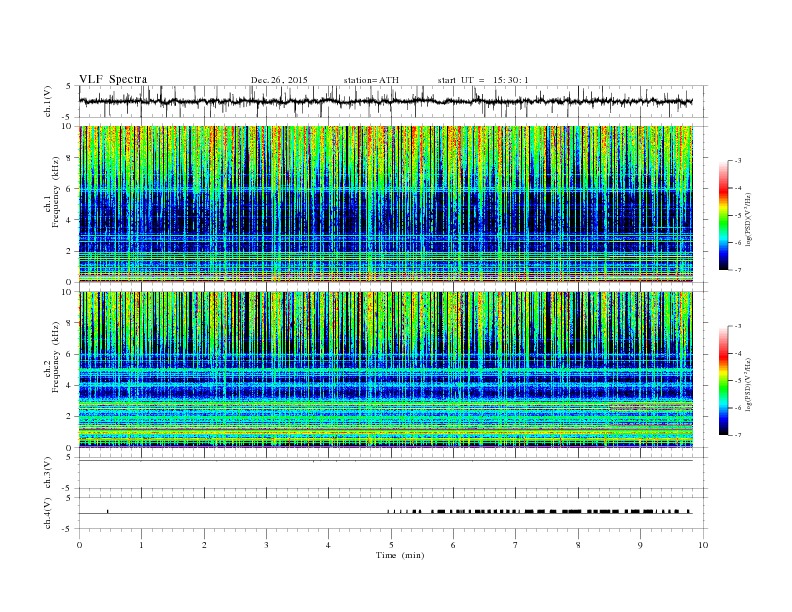Select the lower log(PSD)(V²/Hz) colorbar label

747,384
